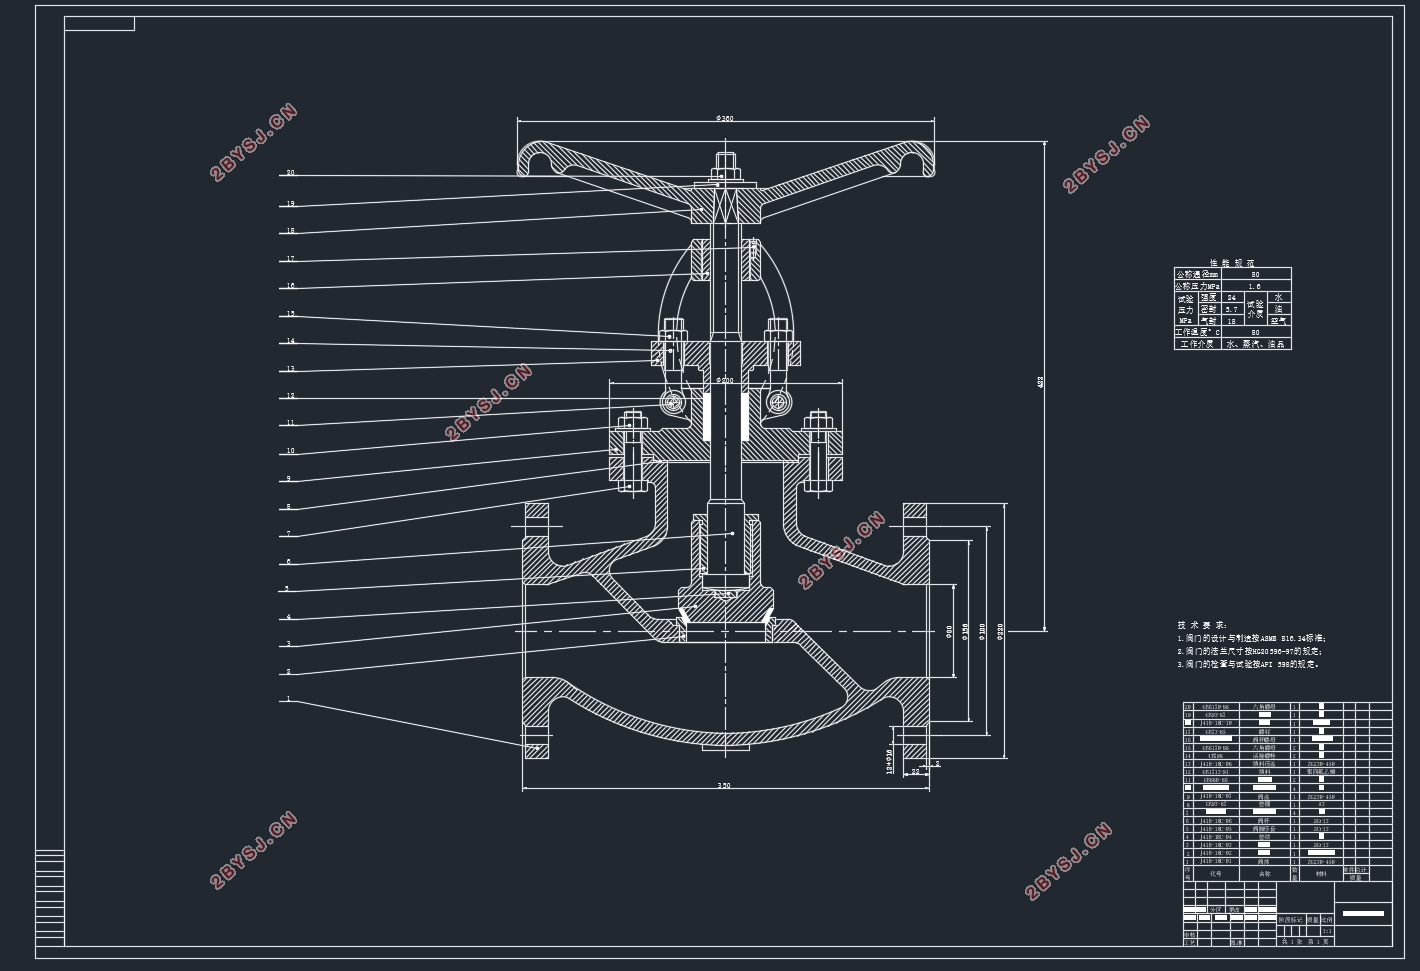Select part callout number 20

290,172
